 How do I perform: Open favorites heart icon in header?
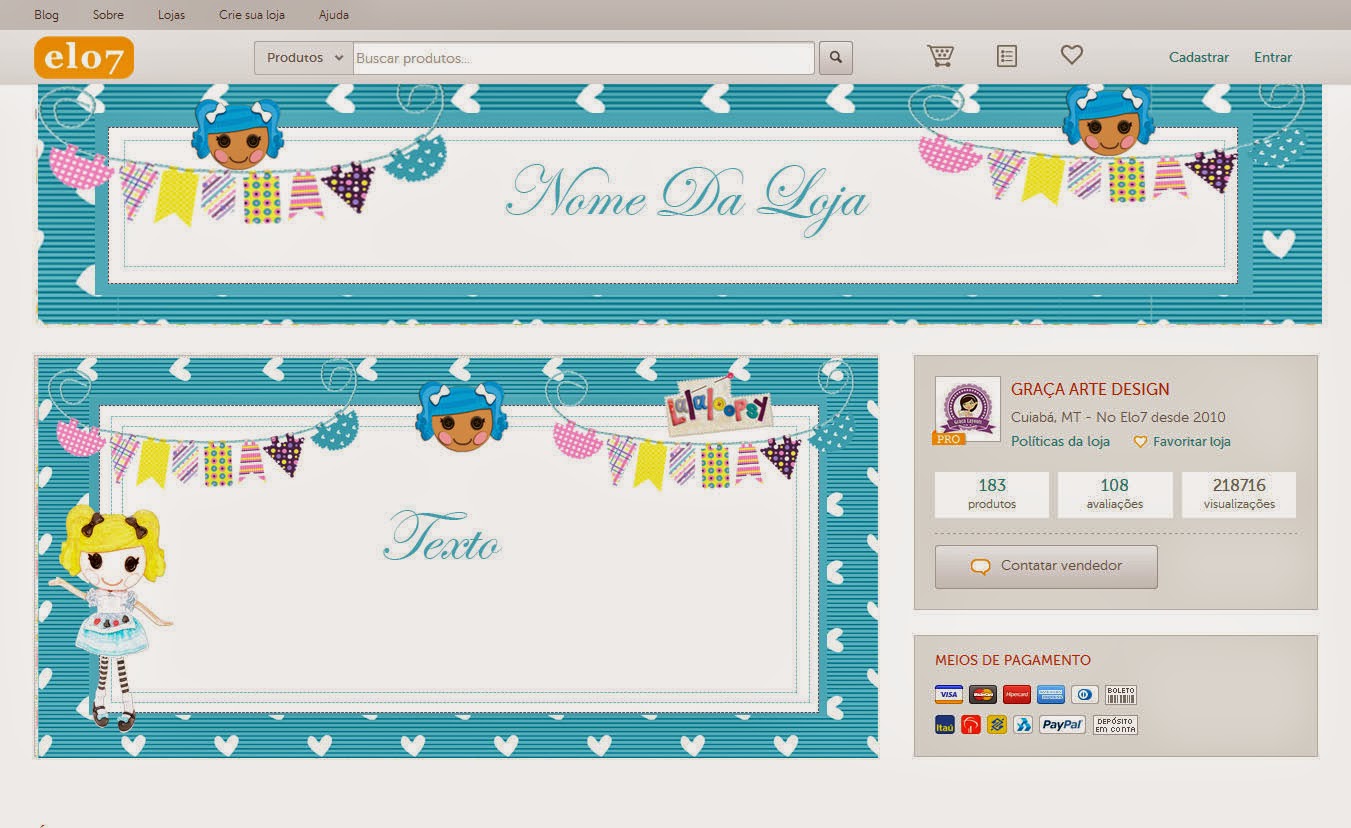pos(1072,55)
